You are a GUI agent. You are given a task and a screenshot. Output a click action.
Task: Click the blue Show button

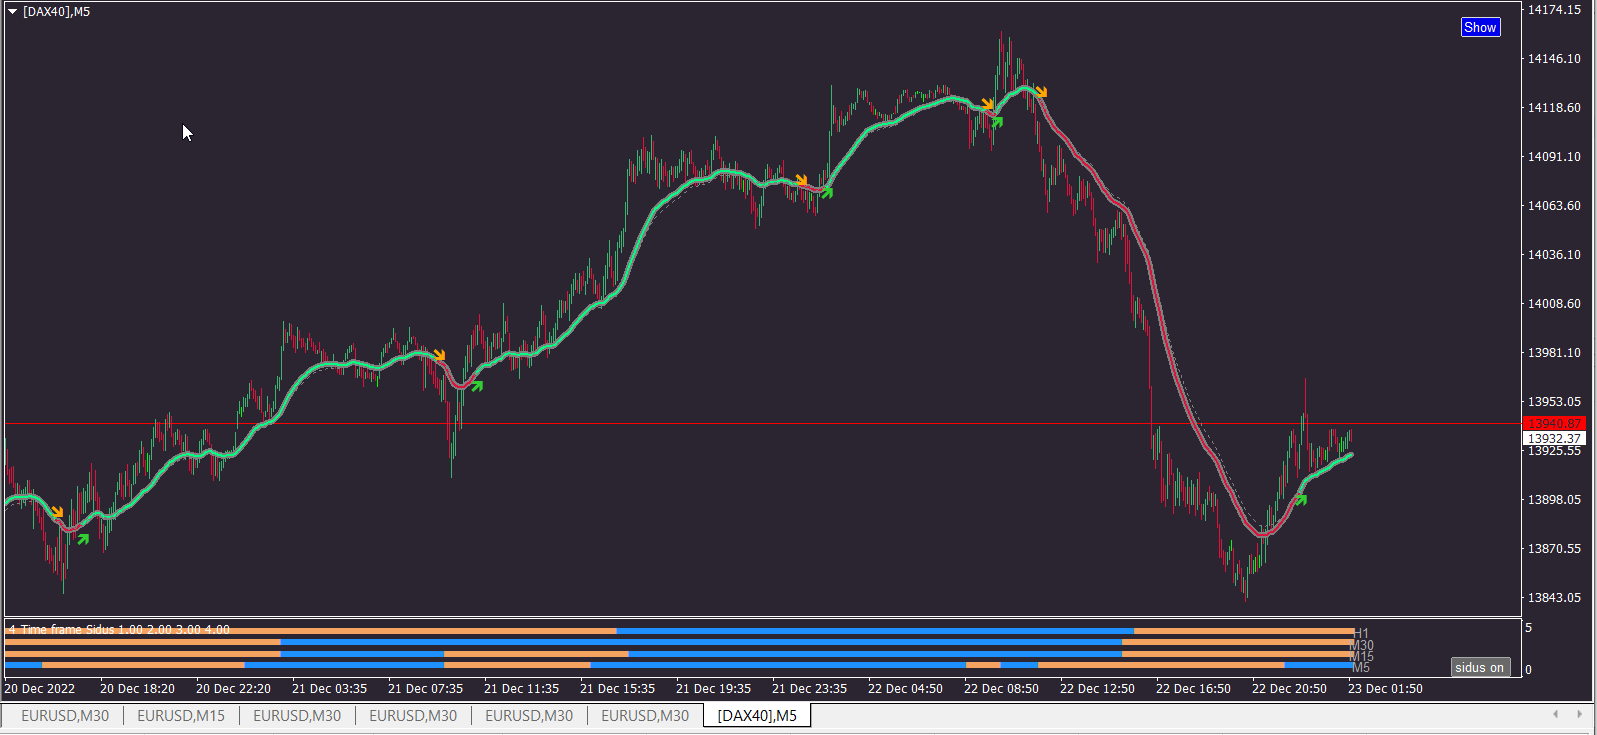[x=1480, y=27]
